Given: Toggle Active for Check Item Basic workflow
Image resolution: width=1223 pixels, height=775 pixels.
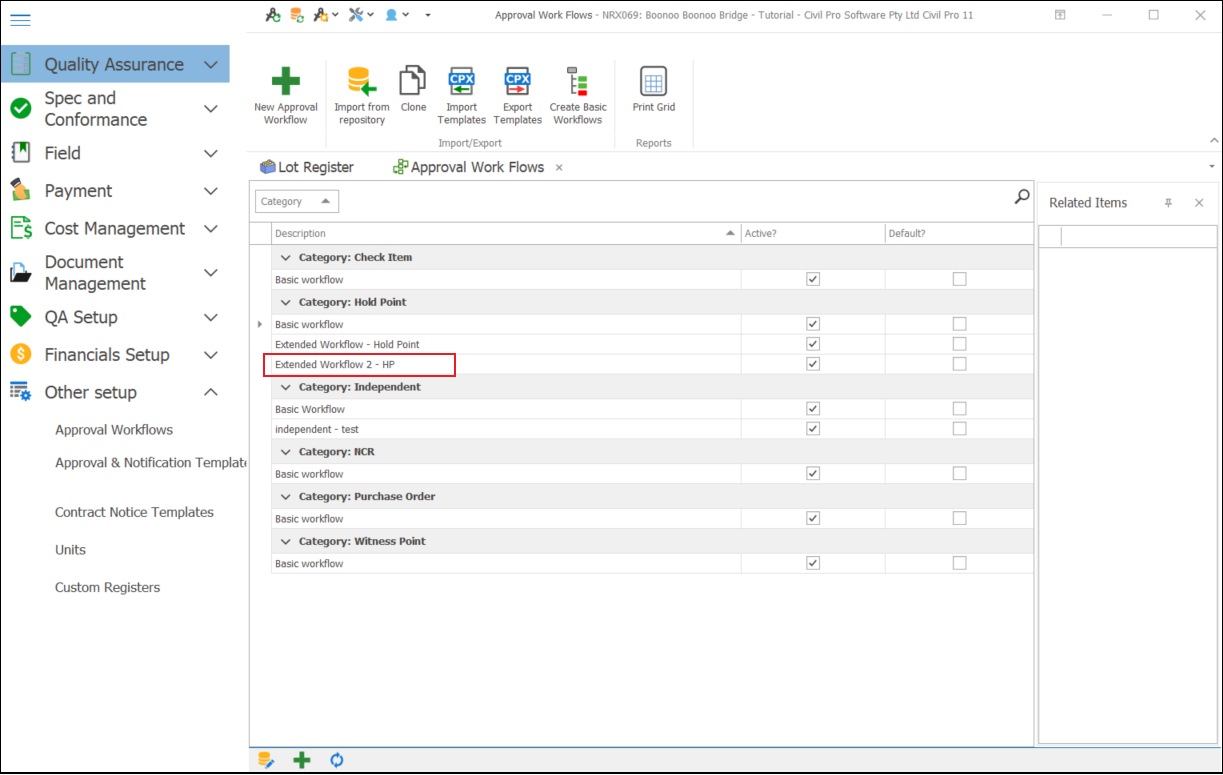Looking at the screenshot, I should pos(813,279).
